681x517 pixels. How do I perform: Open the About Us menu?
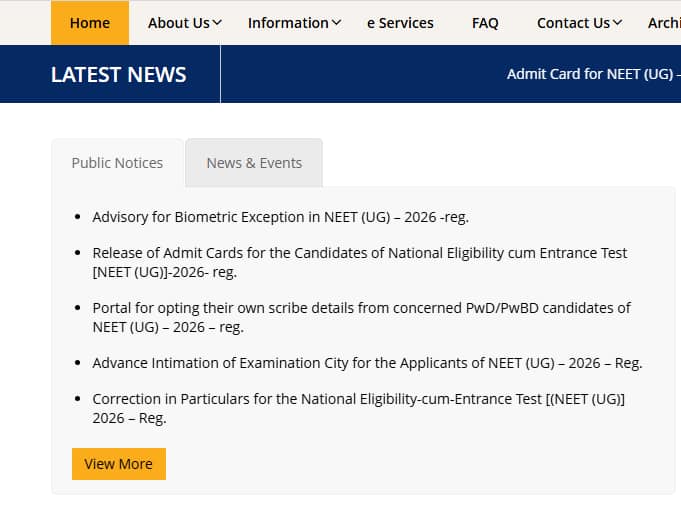(176, 23)
